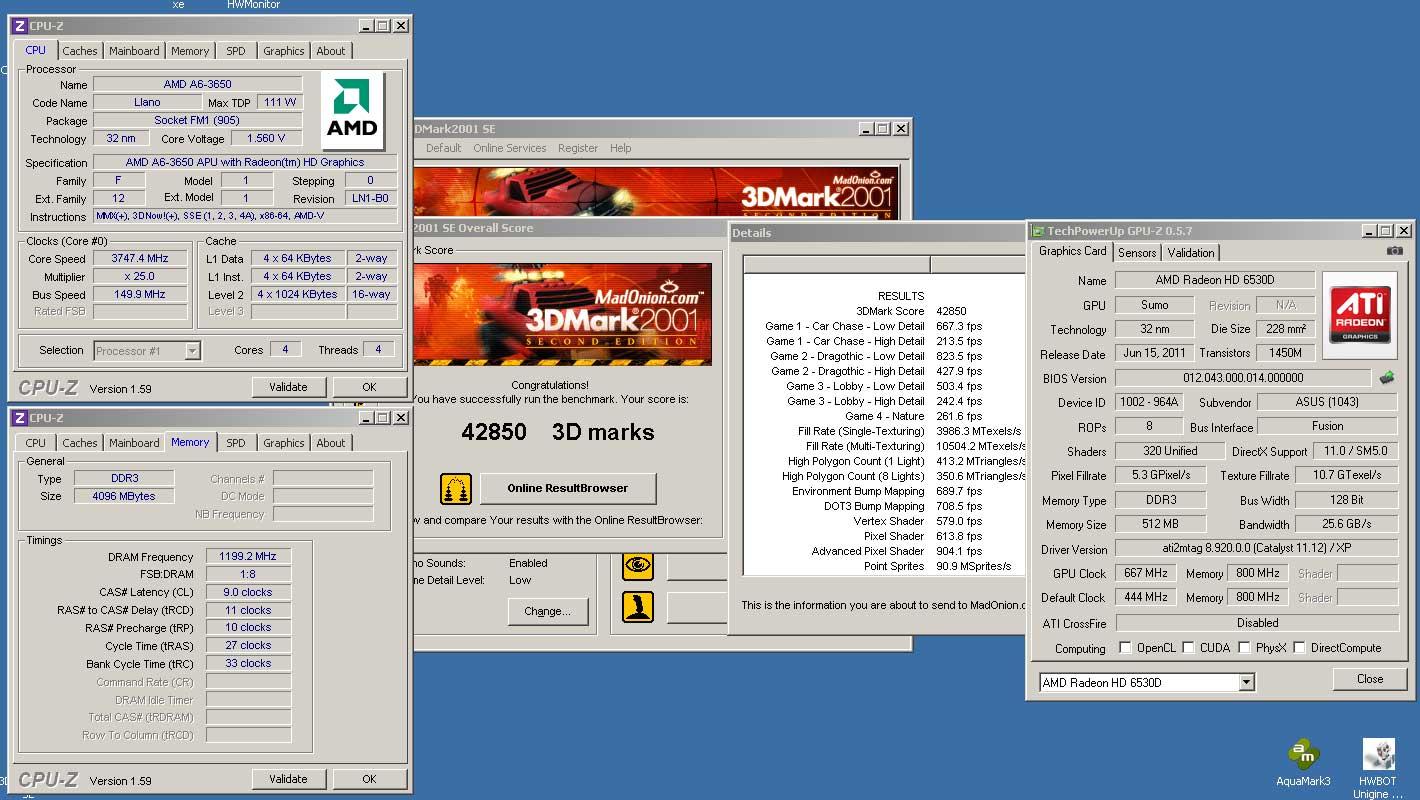Enable the OpenCL checkbox in GPU-Z
The width and height of the screenshot is (1420, 800).
(x=1126, y=648)
